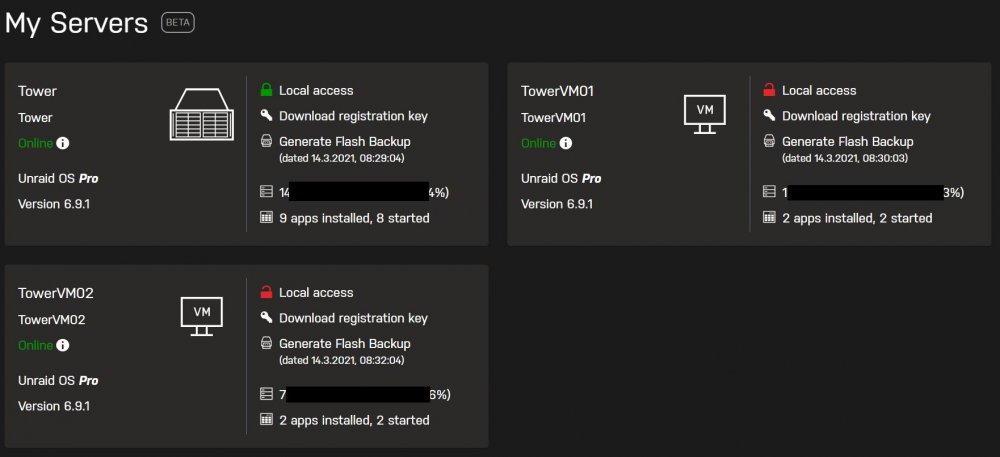Click the key icon on TowerVM02 card

(267, 317)
